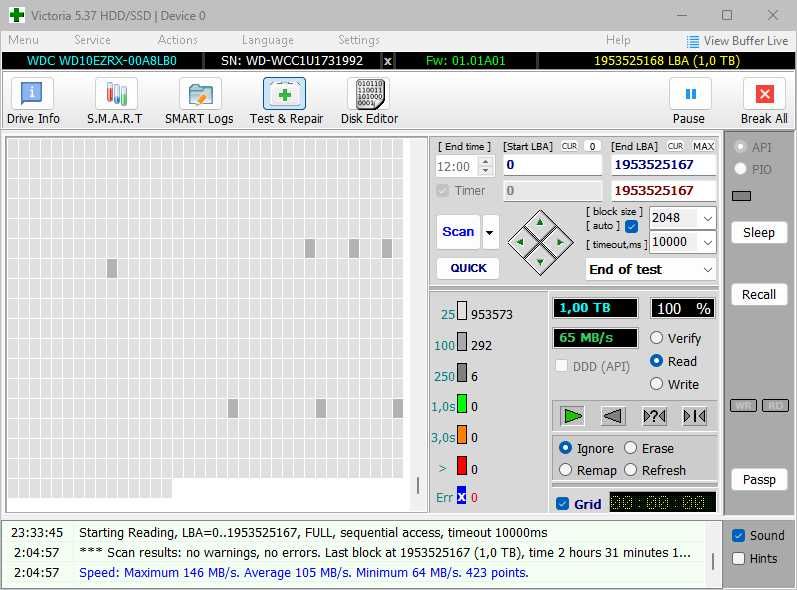The height and width of the screenshot is (590, 797).
Task: Pause the current scan
Action: tap(689, 101)
